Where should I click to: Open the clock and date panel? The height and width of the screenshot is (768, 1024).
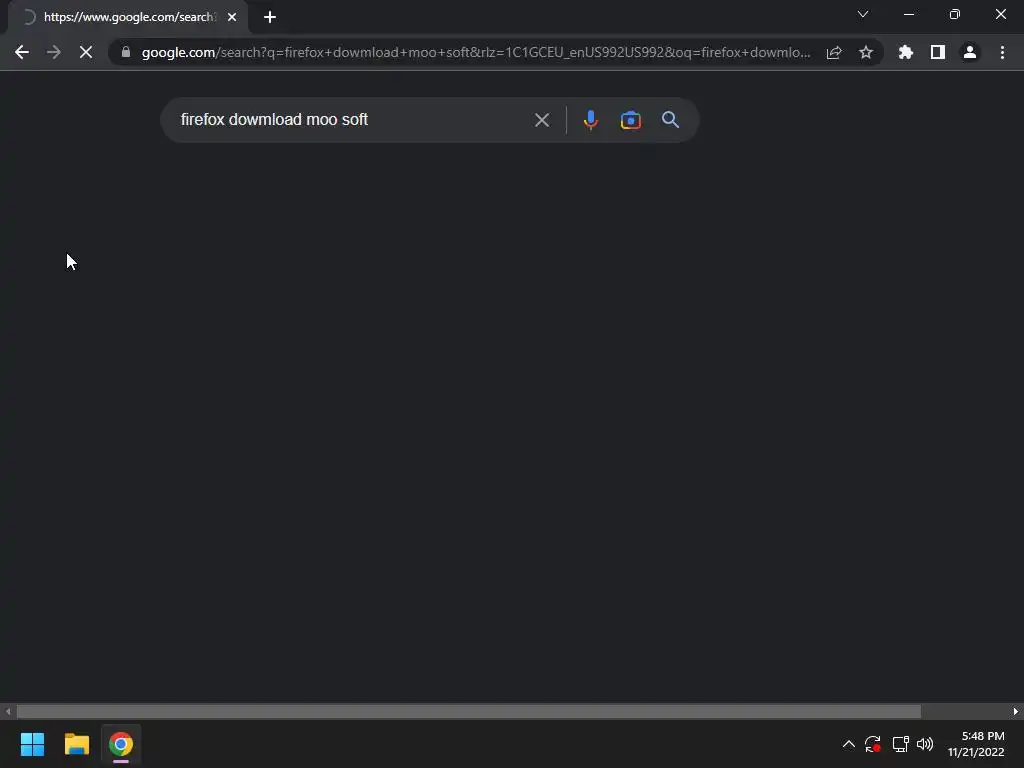(977, 744)
